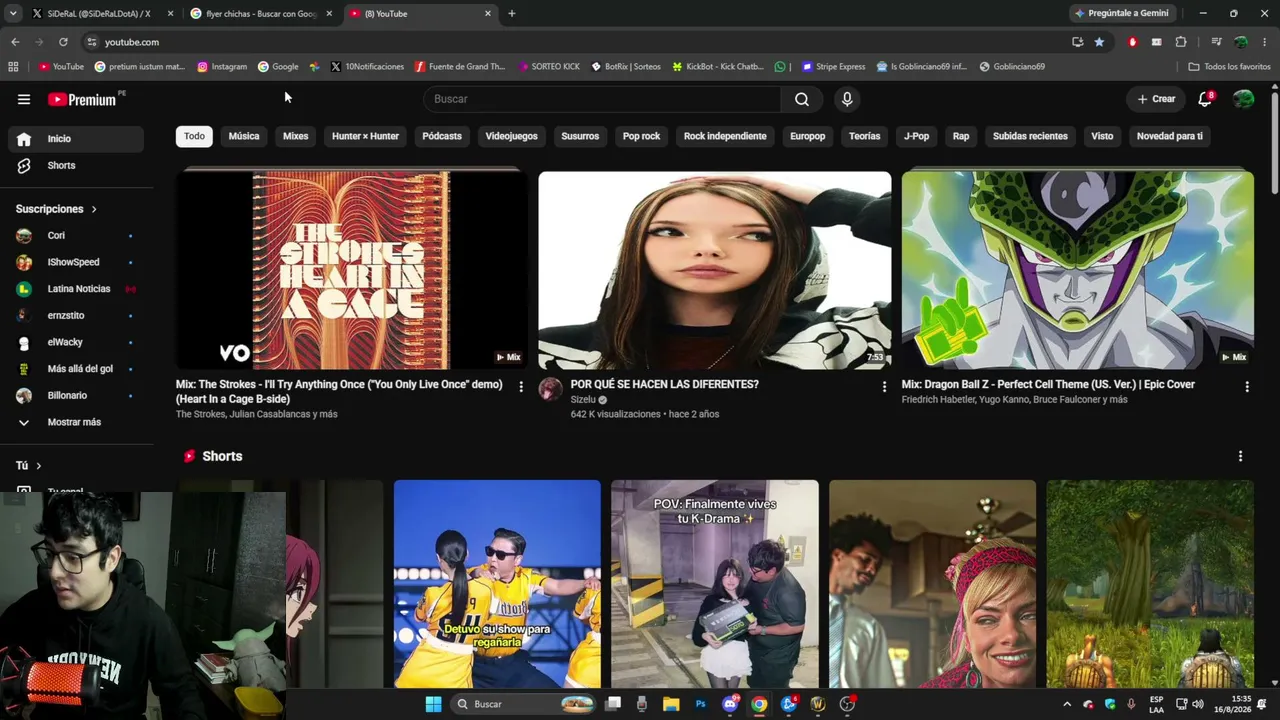1280x720 pixels.
Task: Reload the page in Chrome
Action: pyautogui.click(x=63, y=42)
